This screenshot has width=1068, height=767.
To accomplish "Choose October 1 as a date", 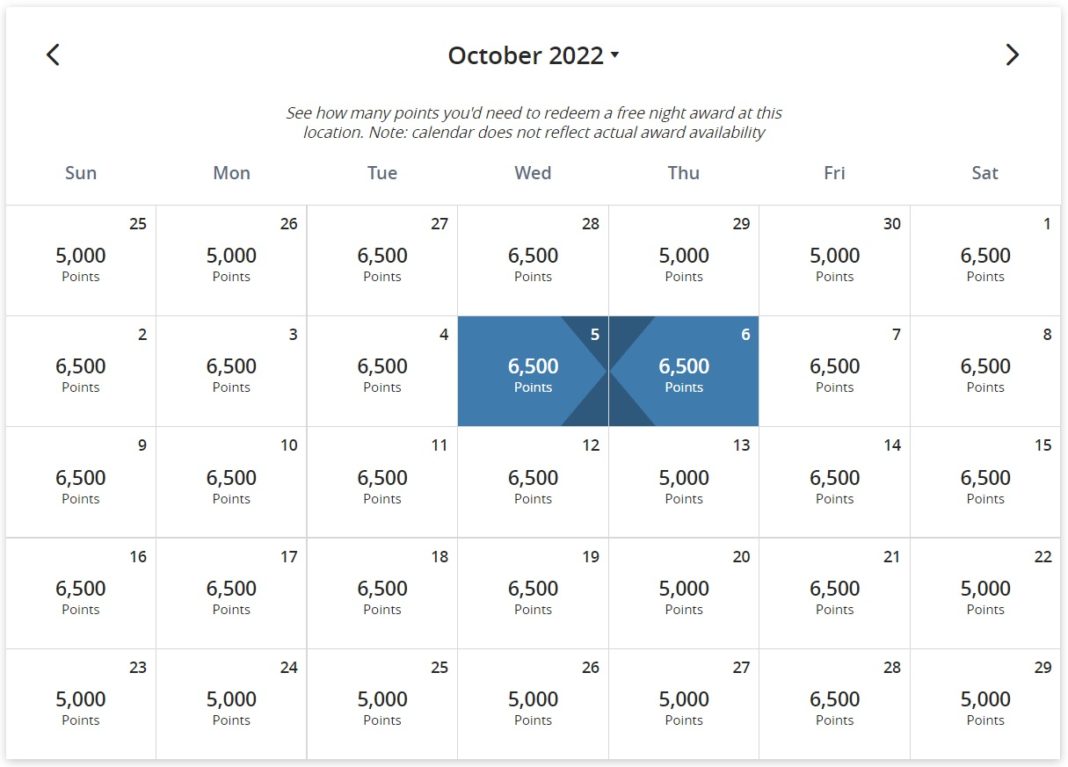I will point(985,258).
